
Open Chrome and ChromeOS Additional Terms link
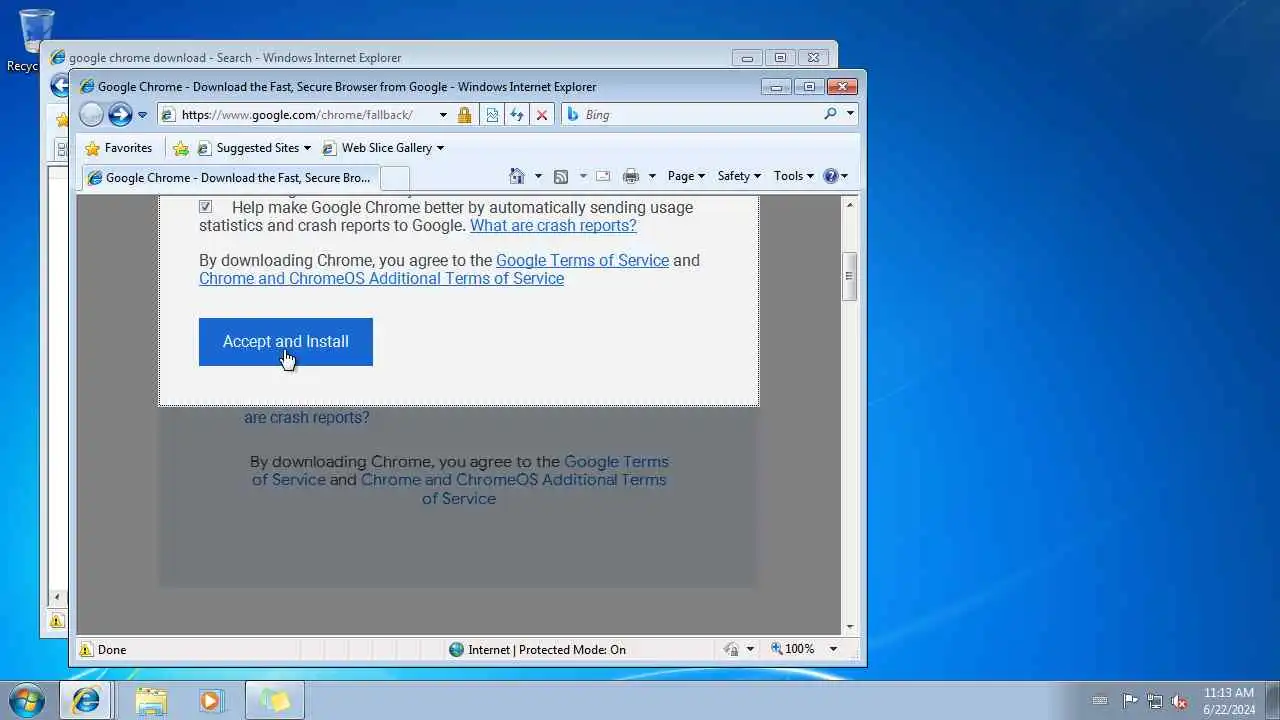pos(381,278)
